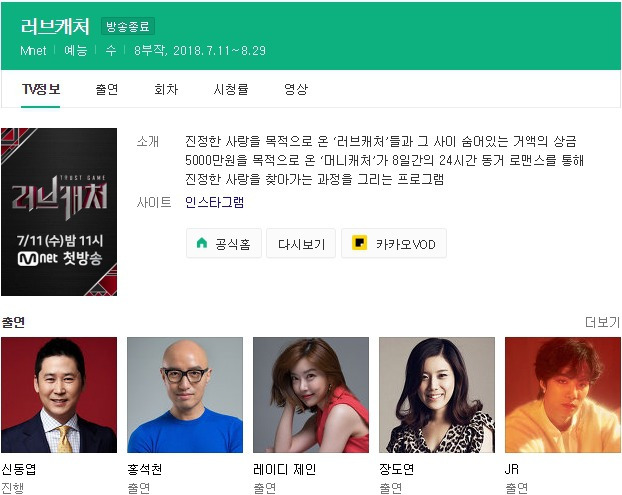Select the TV정보 tab
This screenshot has height=495, width=622.
tap(41, 89)
